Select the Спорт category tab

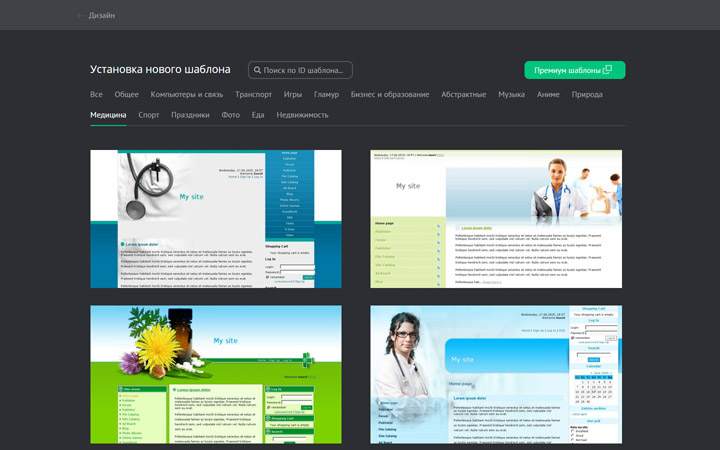click(149, 115)
